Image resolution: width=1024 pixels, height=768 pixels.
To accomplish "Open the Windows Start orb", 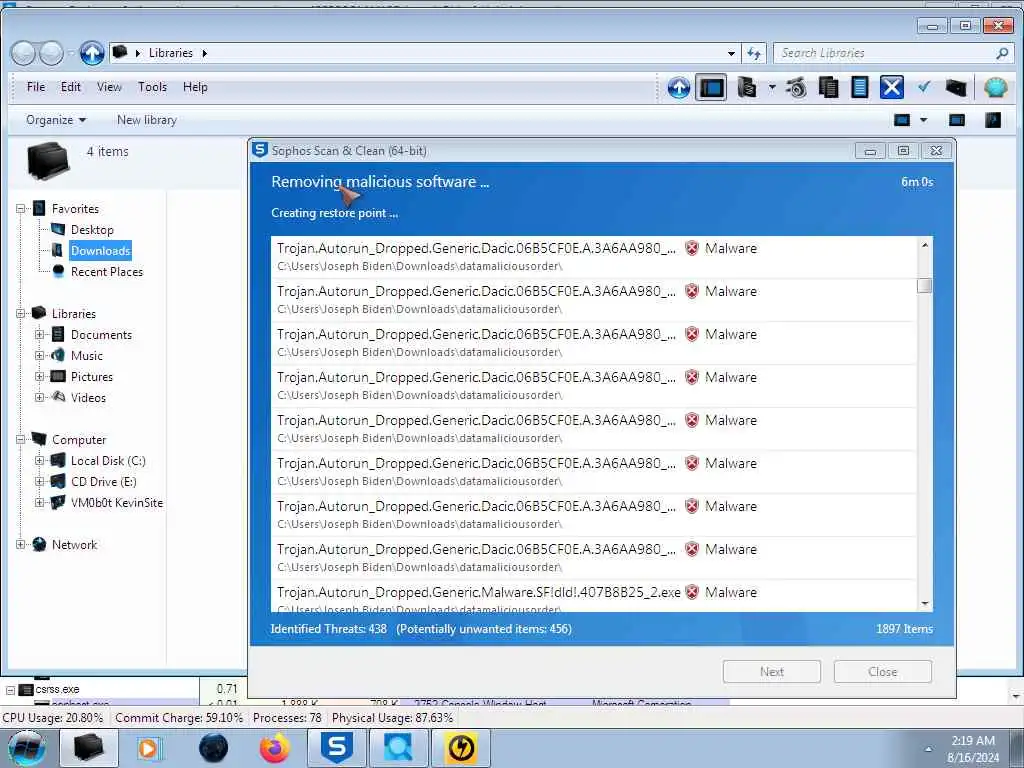I will point(27,748).
